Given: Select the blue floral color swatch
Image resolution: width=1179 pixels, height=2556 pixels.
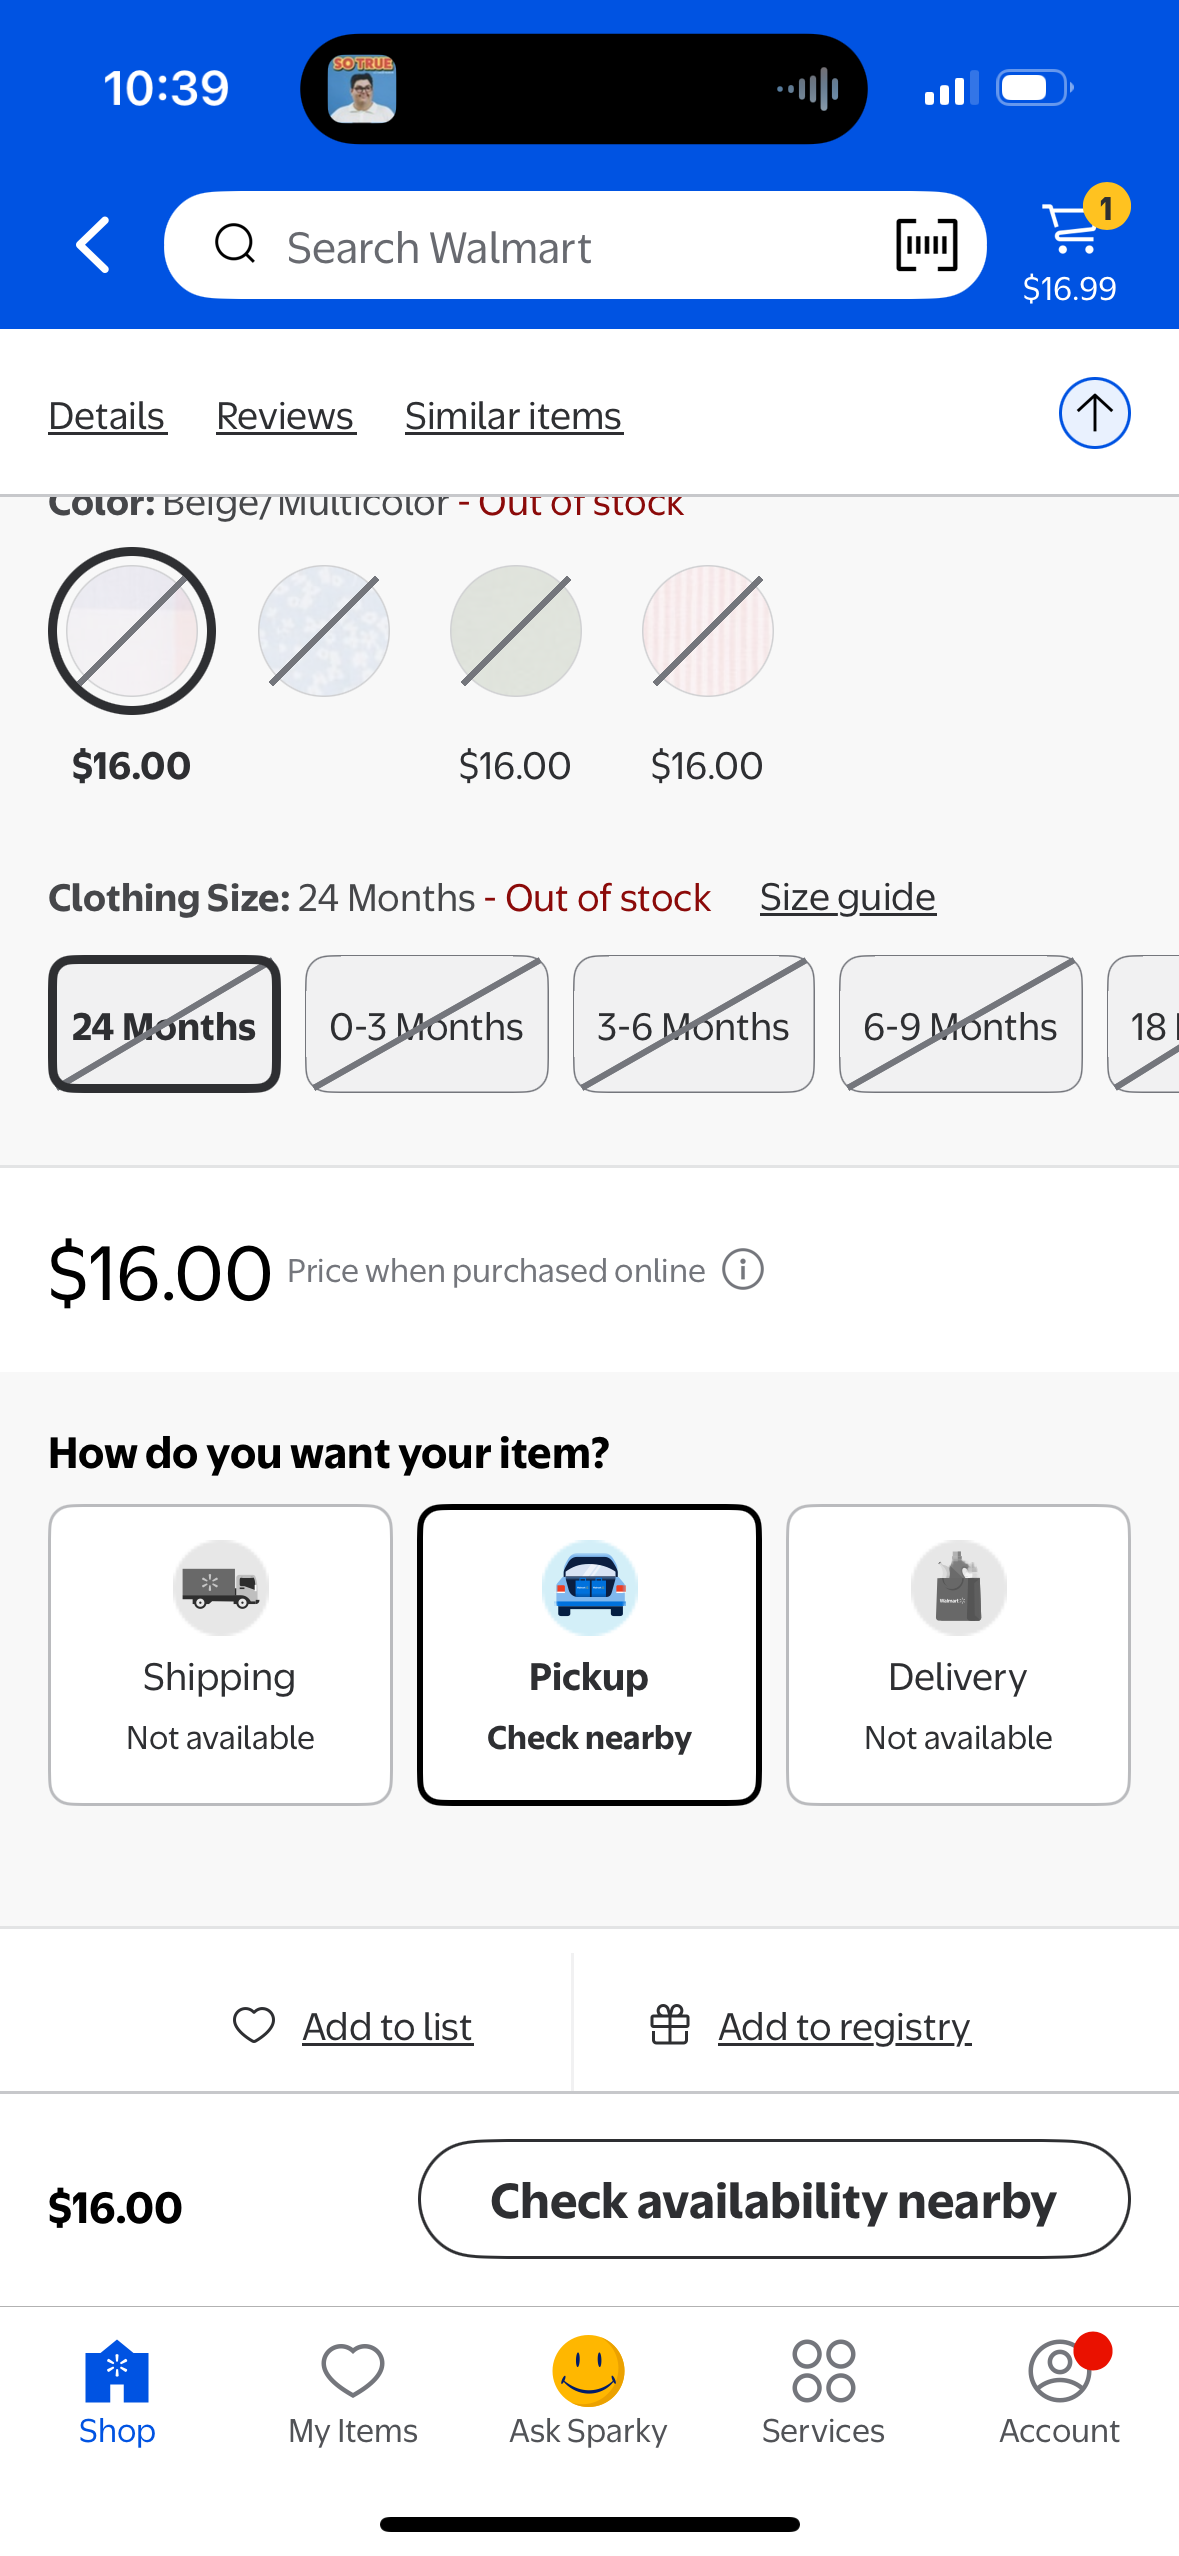Looking at the screenshot, I should pos(323,631).
